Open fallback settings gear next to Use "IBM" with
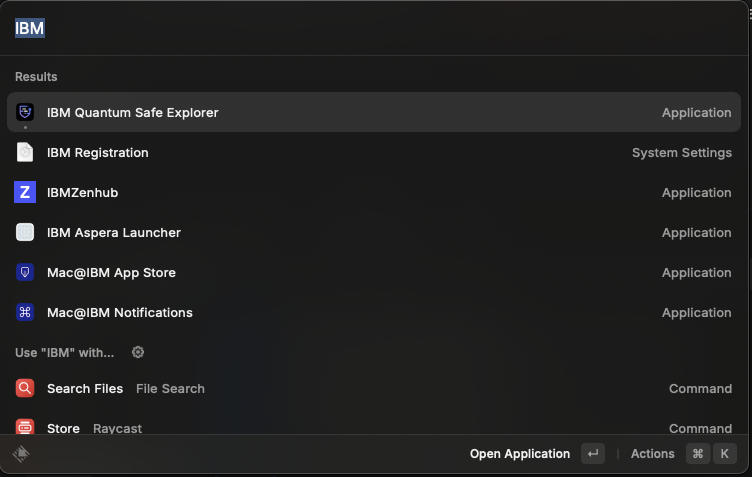The height and width of the screenshot is (477, 752). 138,352
